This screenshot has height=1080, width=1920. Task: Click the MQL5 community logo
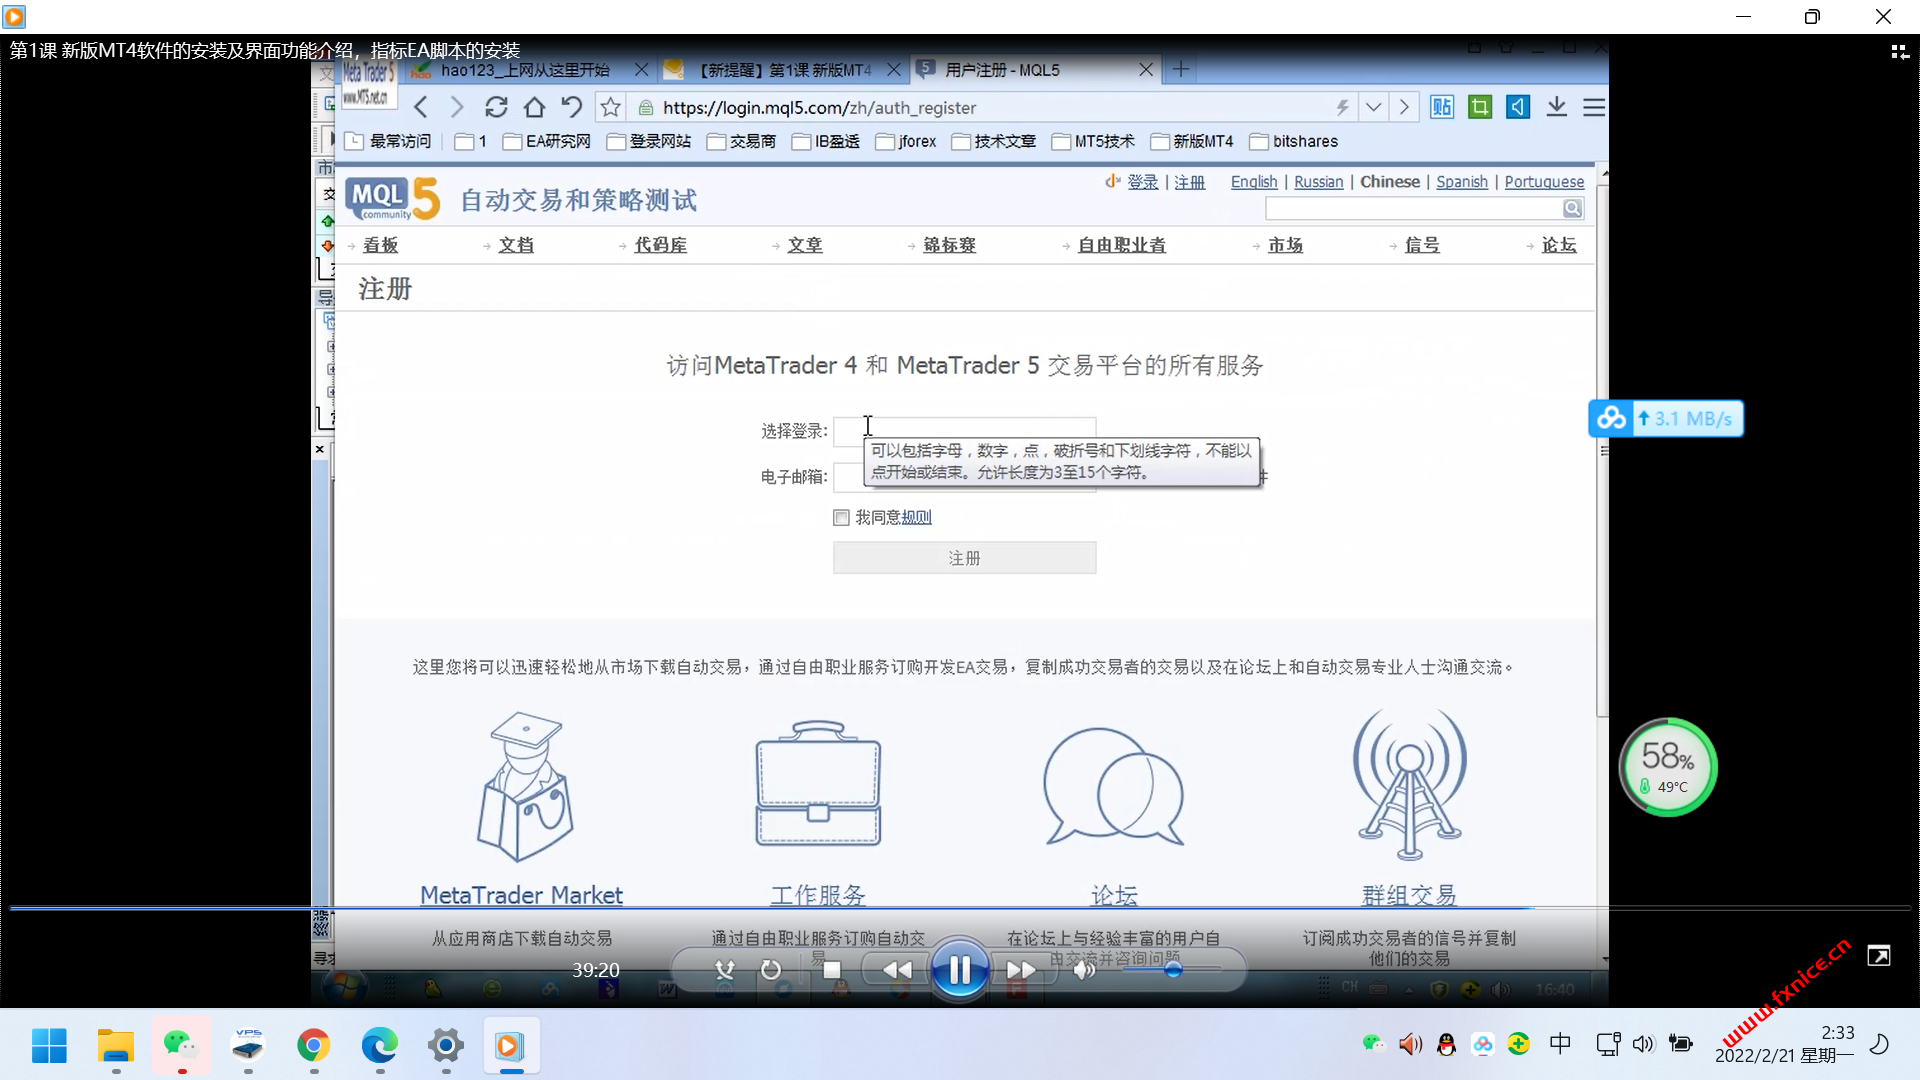click(393, 199)
